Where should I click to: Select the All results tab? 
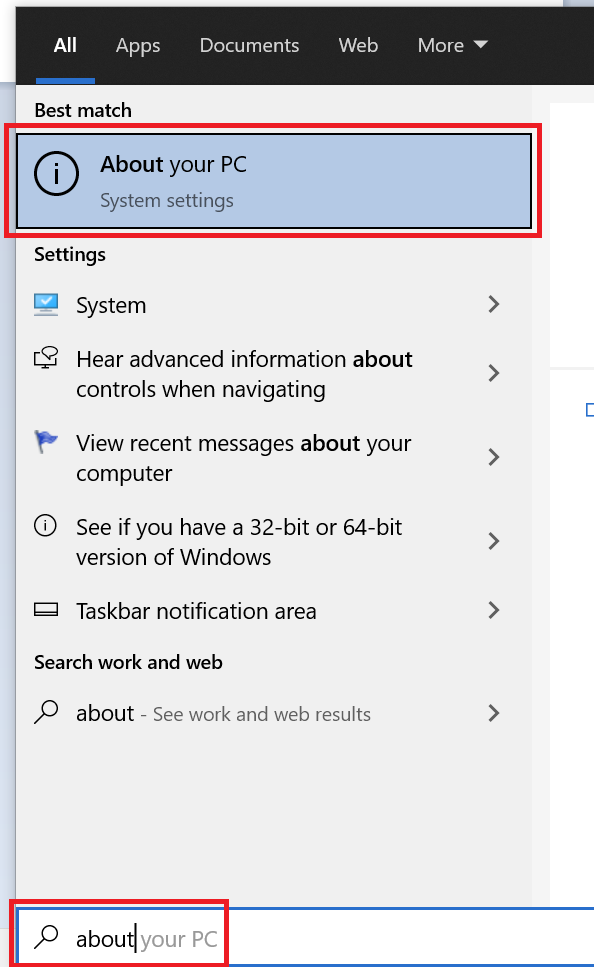(64, 45)
